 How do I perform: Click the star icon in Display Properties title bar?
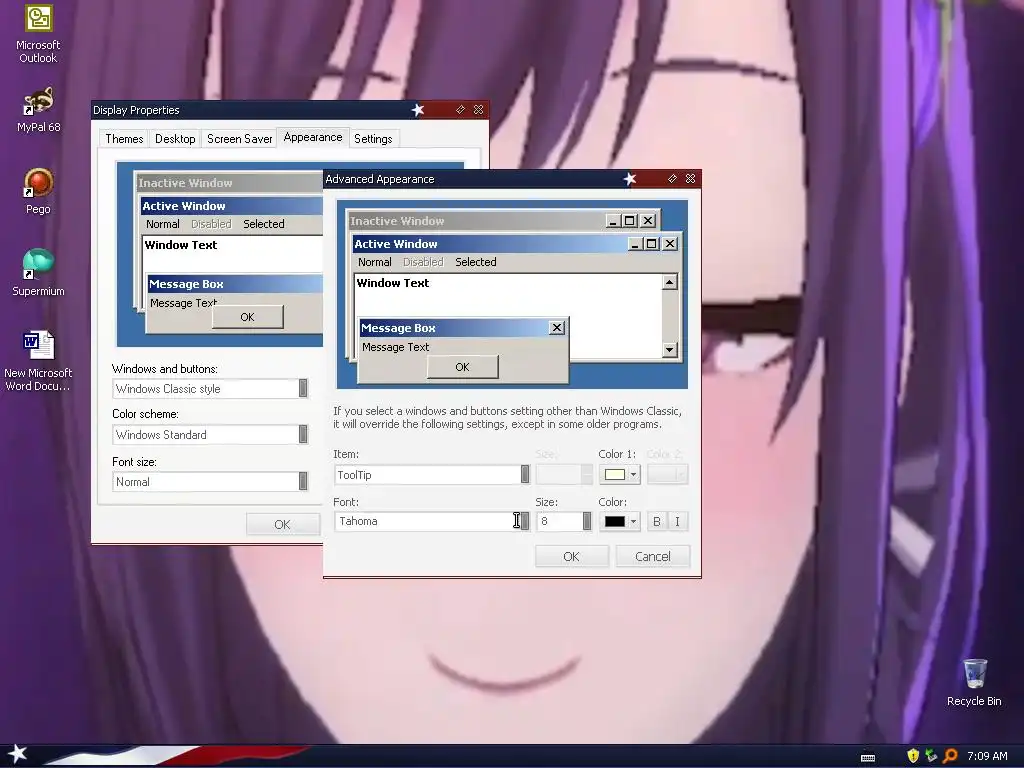point(418,110)
